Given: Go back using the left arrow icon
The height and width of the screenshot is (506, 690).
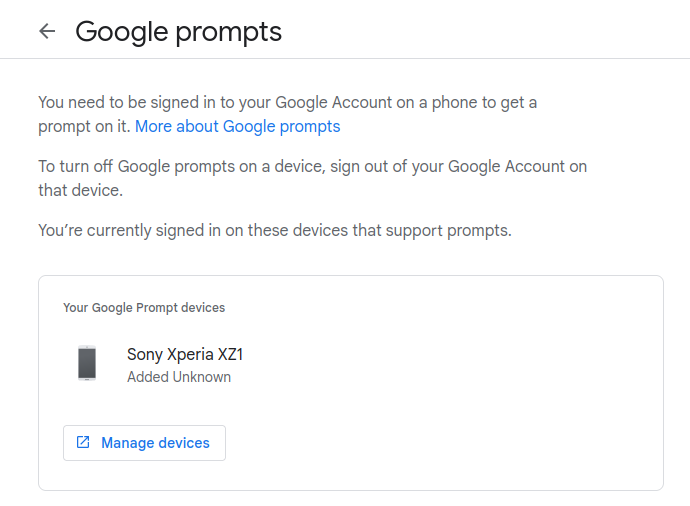Looking at the screenshot, I should 47,31.
